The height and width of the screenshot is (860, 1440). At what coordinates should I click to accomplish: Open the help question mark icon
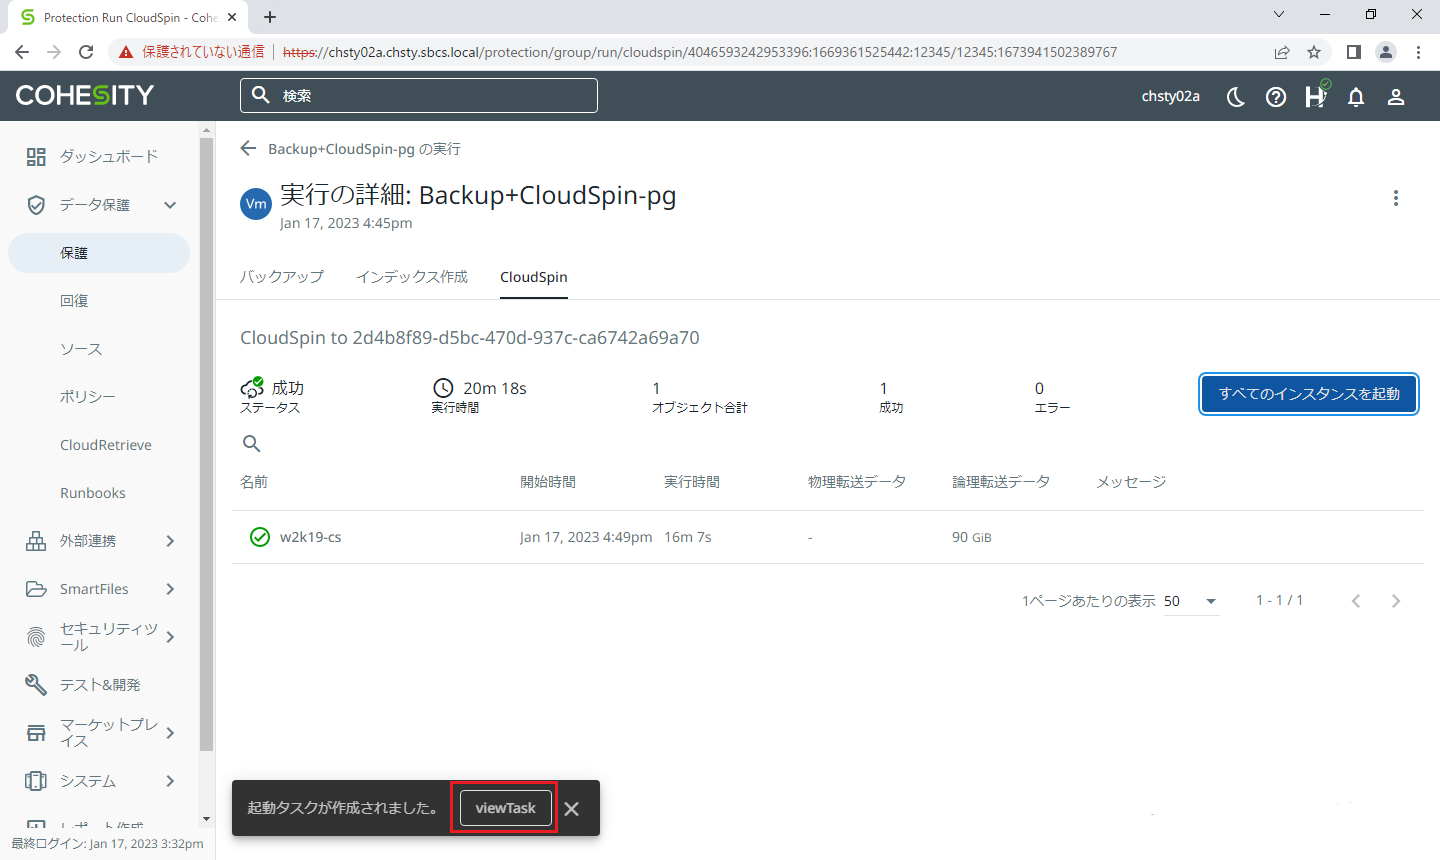click(x=1276, y=96)
